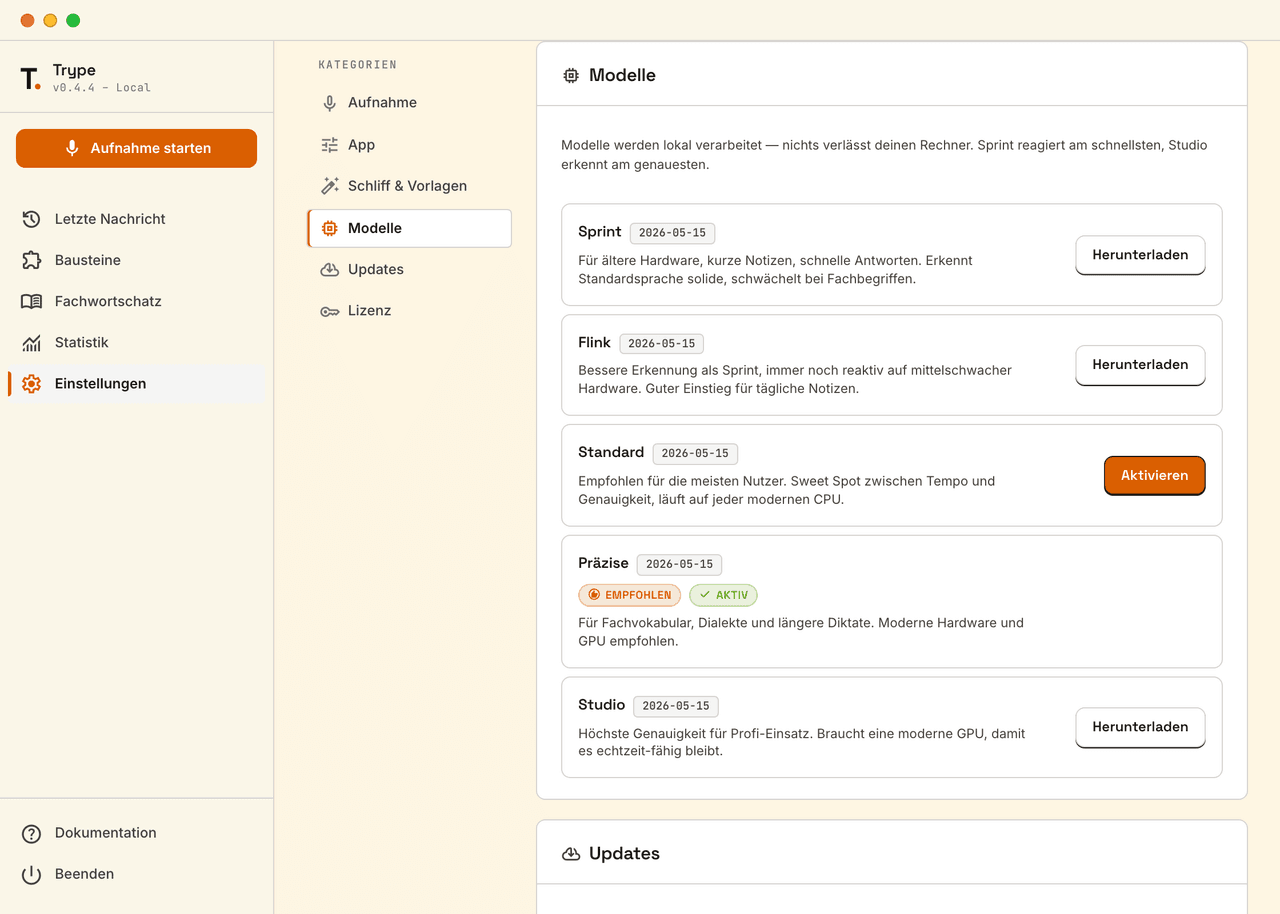The image size is (1280, 914).
Task: Download the Sprint model
Action: click(1140, 255)
